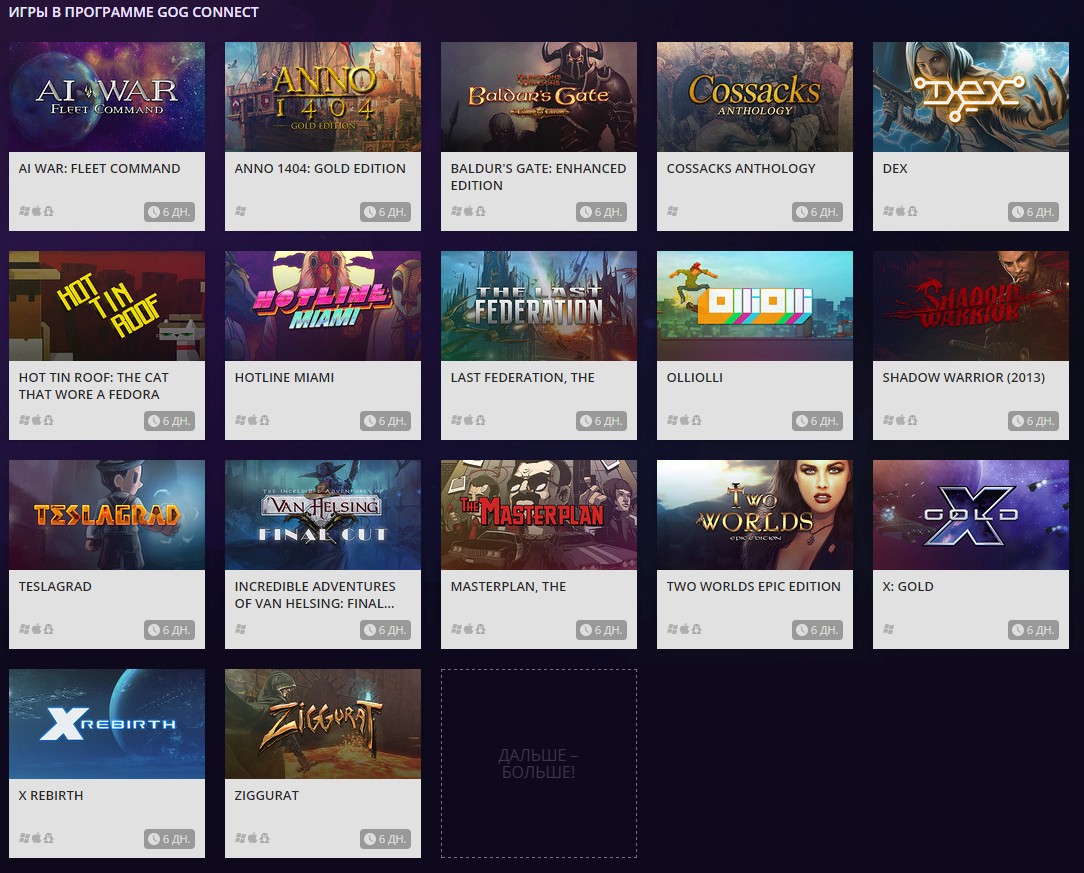
Task: Click the Windows icon on the Dex card
Action: point(888,211)
